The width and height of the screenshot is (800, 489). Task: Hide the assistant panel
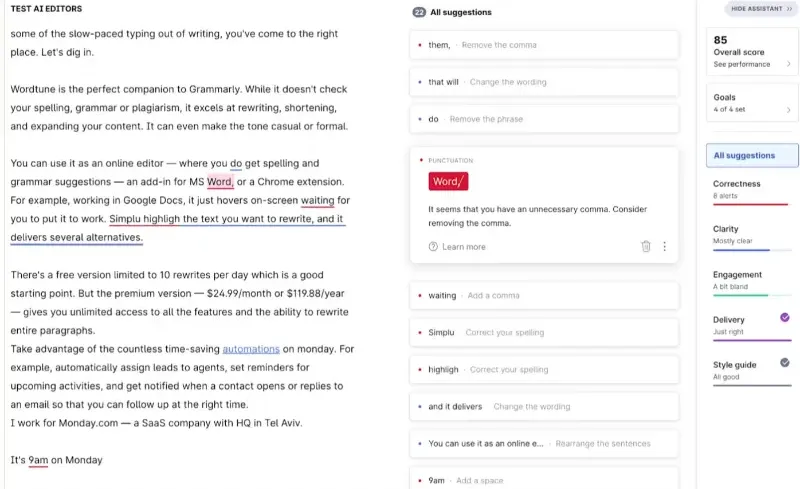tap(761, 9)
